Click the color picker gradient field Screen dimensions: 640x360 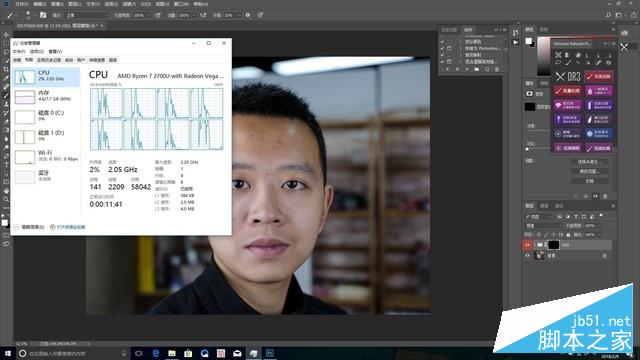544,56
